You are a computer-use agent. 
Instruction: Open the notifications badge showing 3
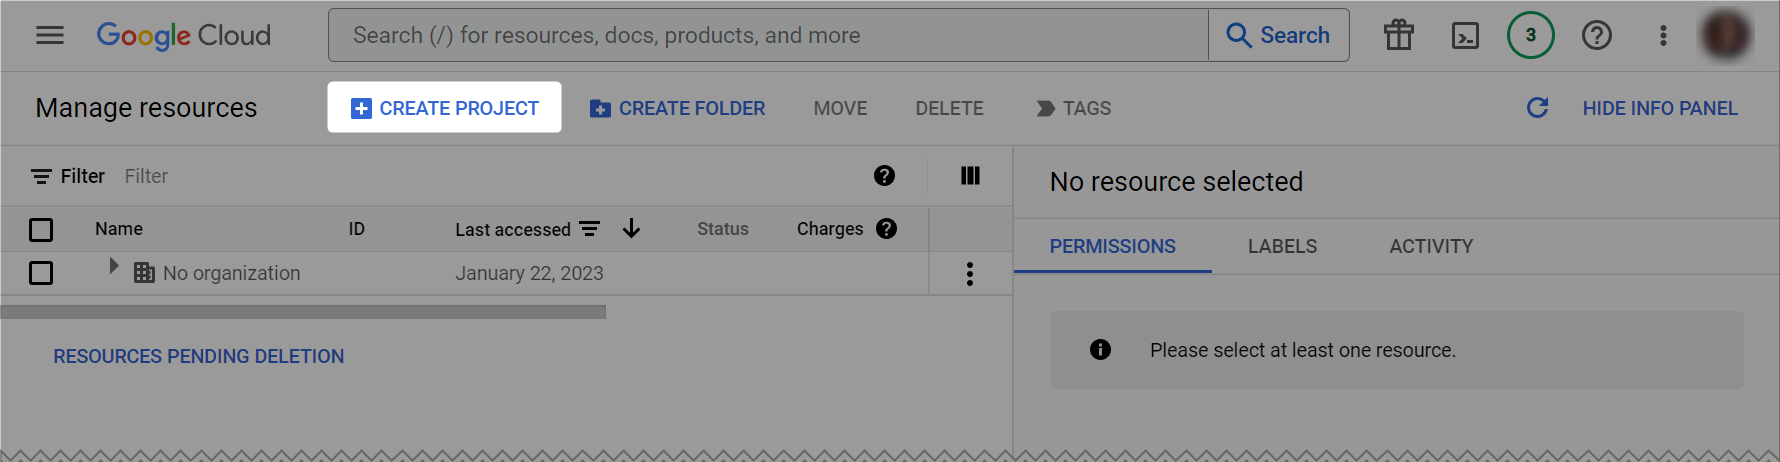[x=1530, y=36]
